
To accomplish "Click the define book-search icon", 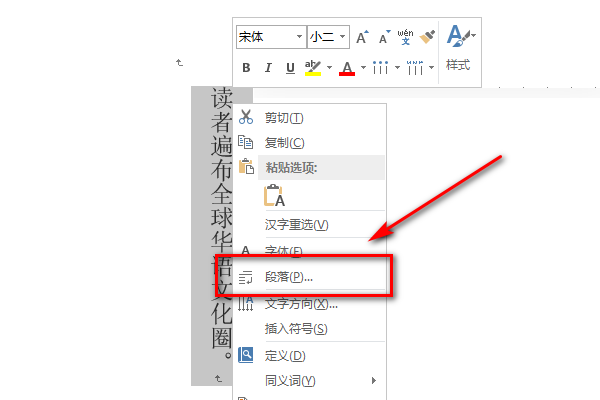I will (x=246, y=355).
